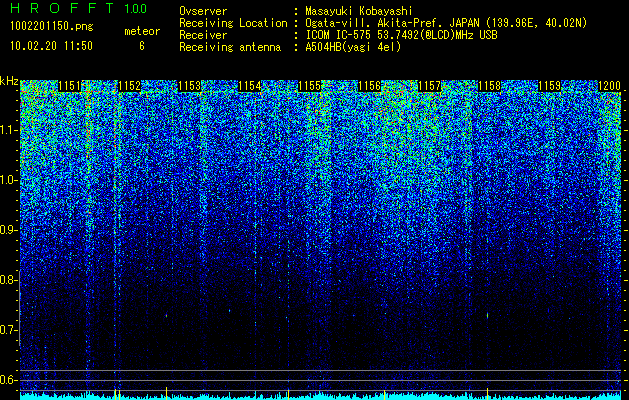Click yellow meteor tick just before 1155
This screenshot has height=400, width=629.
coord(288,394)
